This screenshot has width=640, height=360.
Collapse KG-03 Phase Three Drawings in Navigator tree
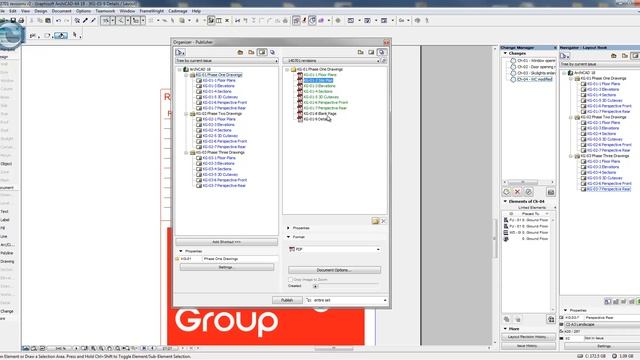click(571, 156)
